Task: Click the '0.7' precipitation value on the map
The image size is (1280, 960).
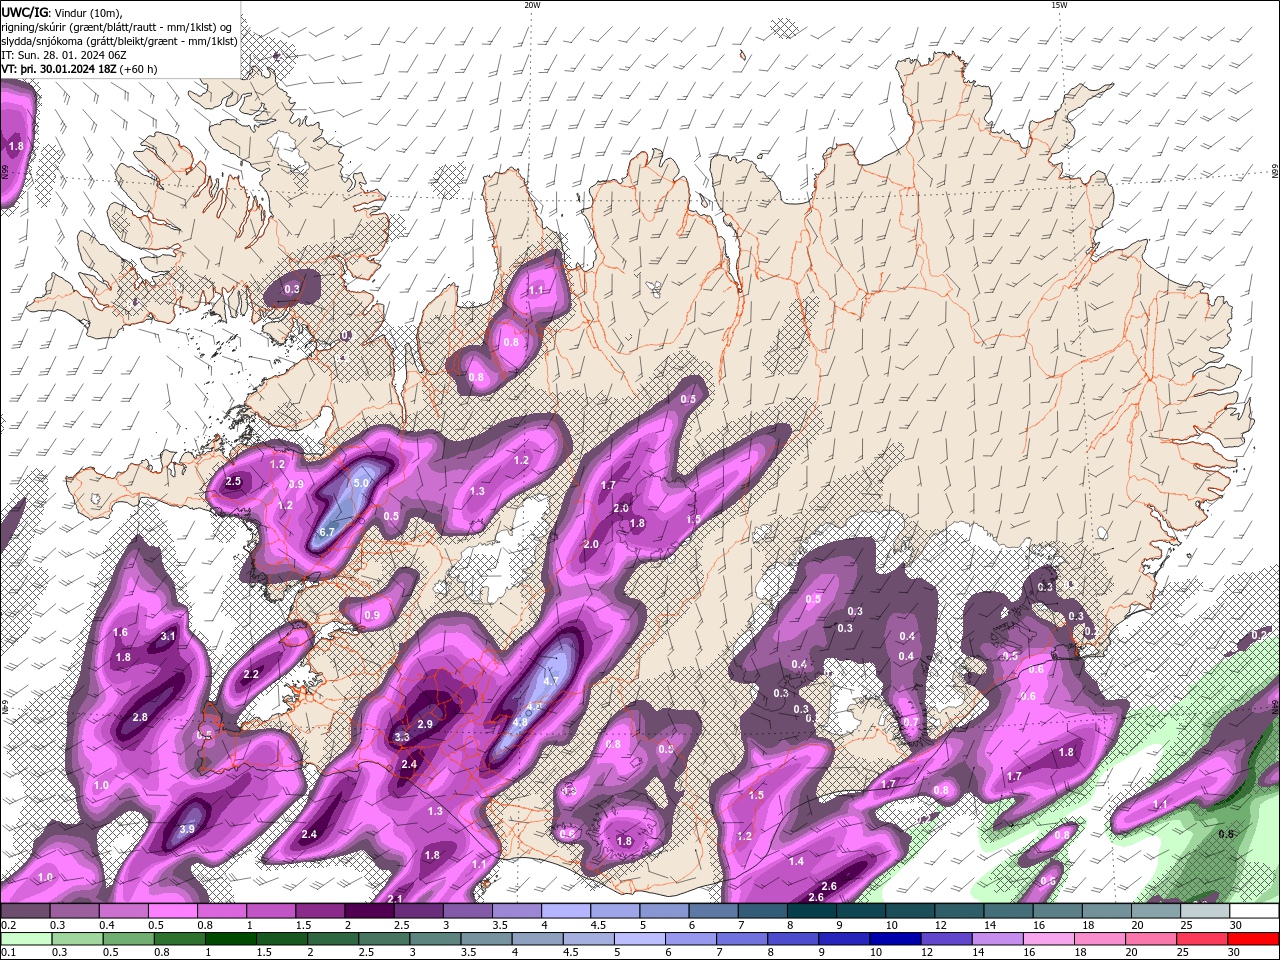Action: (x=910, y=722)
